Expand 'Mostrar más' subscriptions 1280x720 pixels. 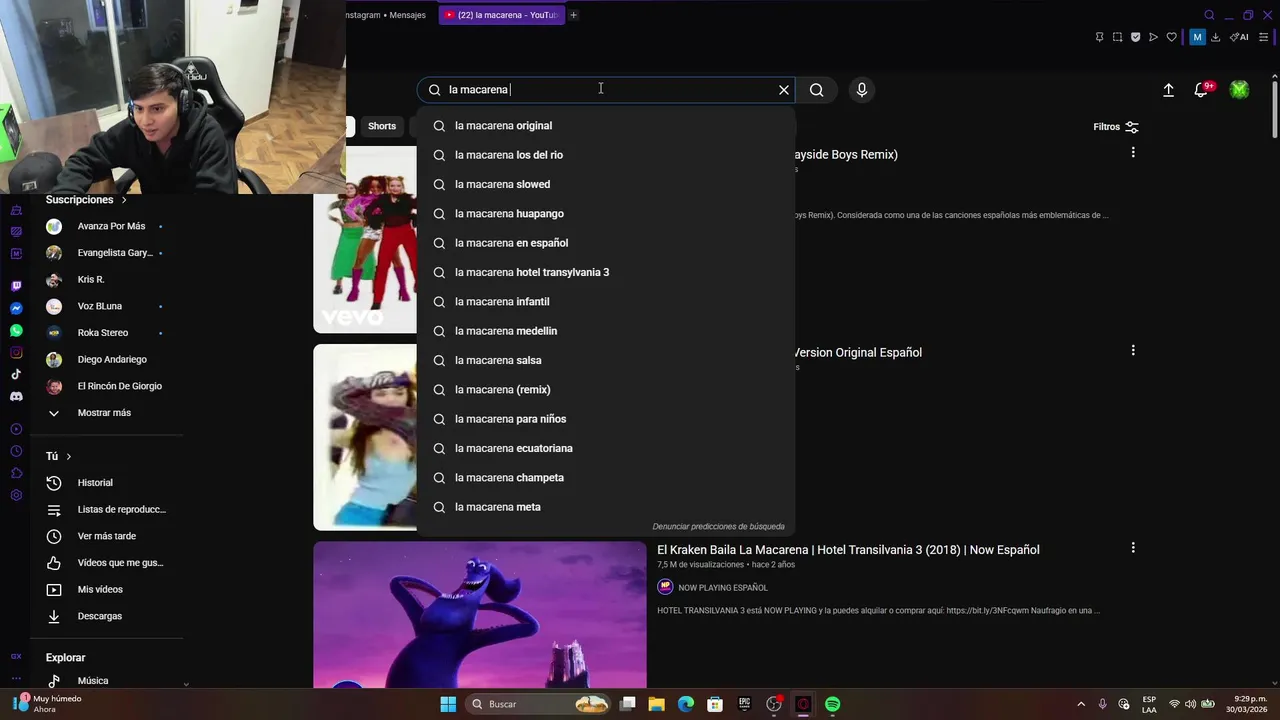pyautogui.click(x=104, y=413)
